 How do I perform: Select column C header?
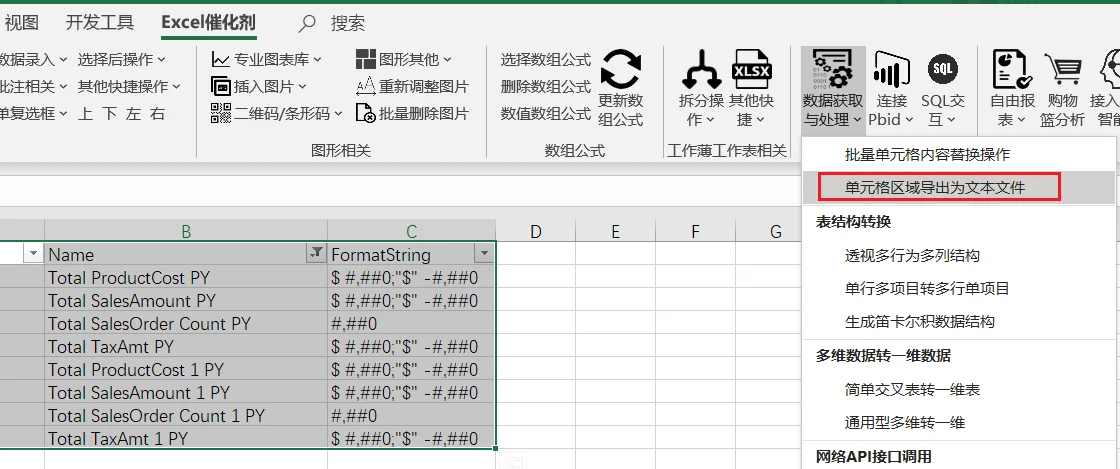411,231
